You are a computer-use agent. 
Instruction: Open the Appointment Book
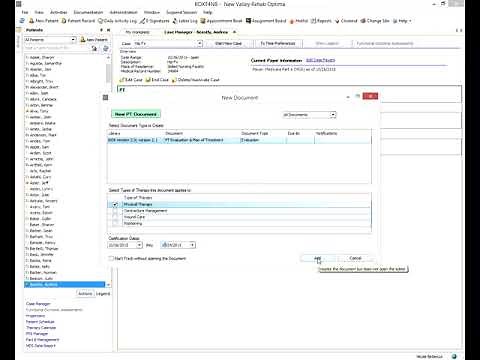click(221, 21)
